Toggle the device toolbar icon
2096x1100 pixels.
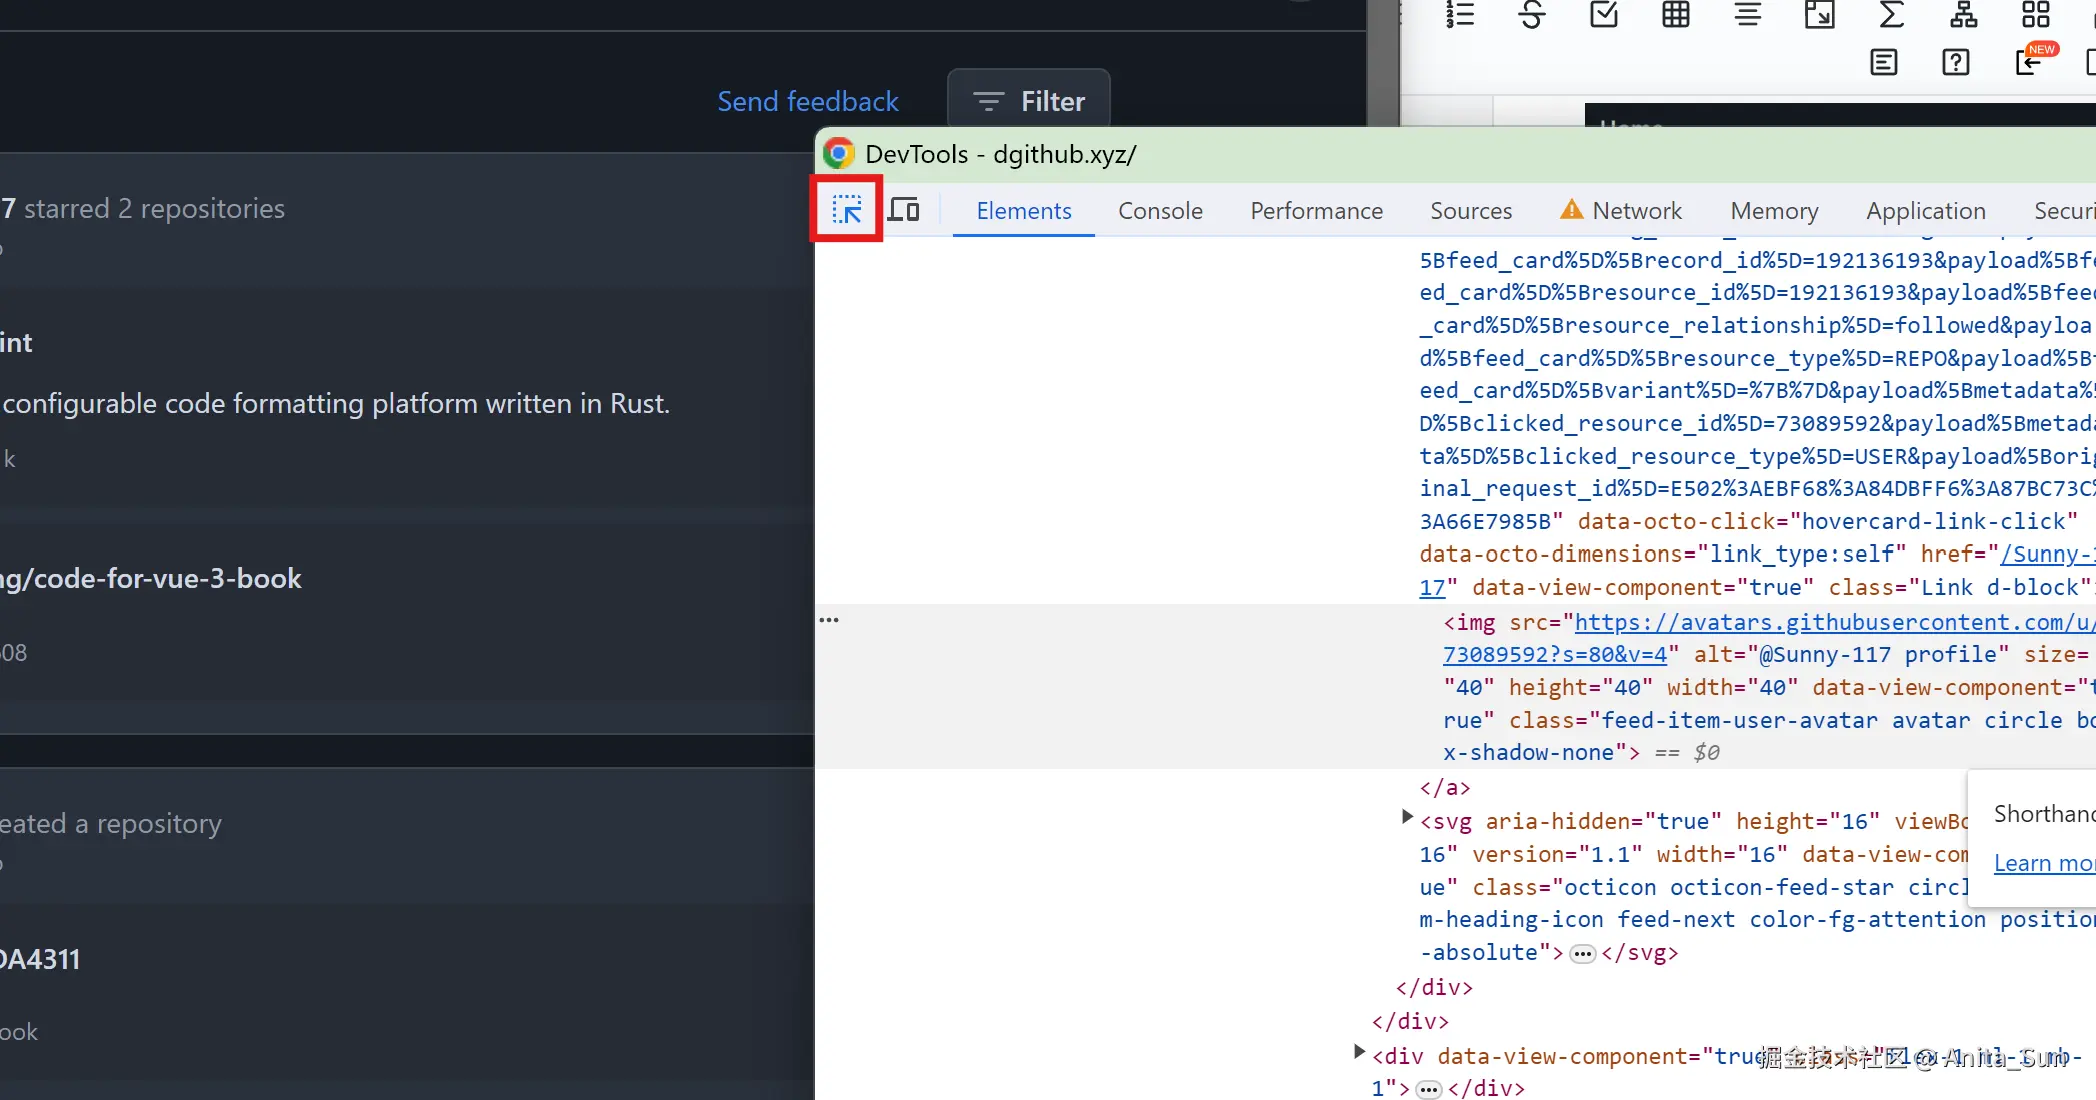coord(904,210)
